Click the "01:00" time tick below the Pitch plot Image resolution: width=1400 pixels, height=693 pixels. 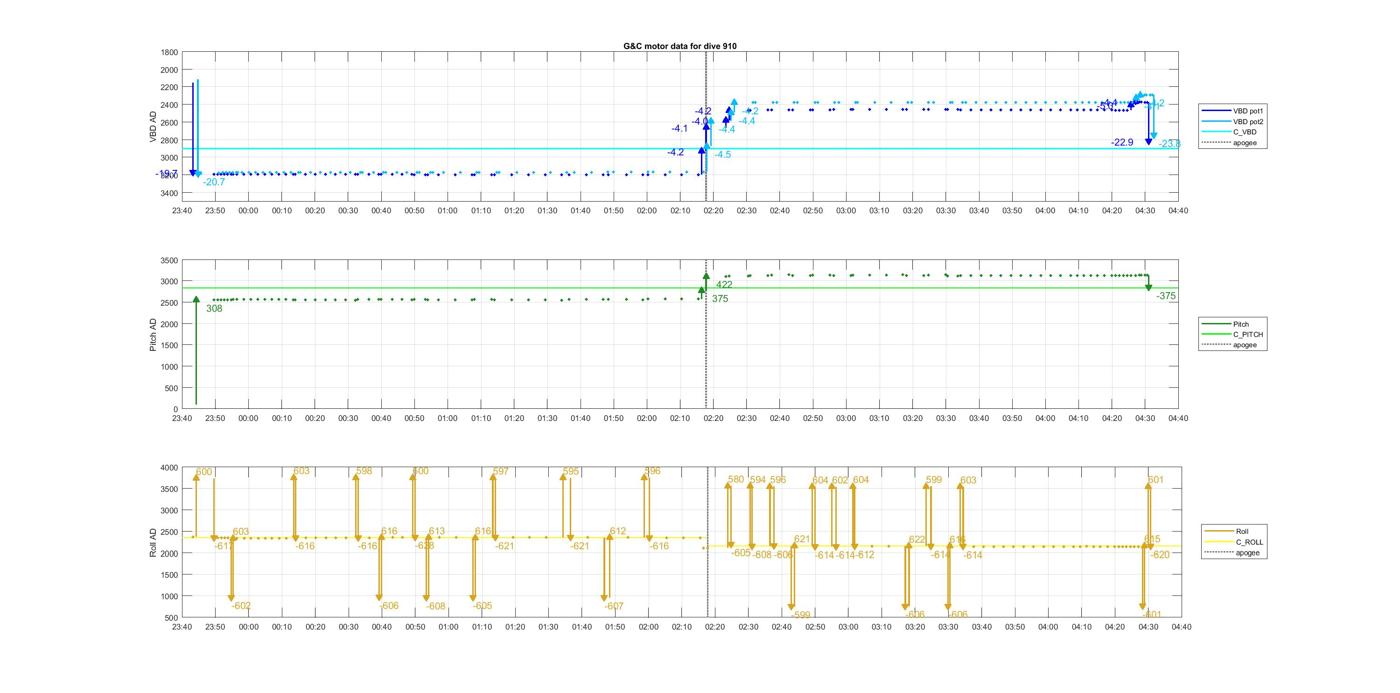pos(447,419)
